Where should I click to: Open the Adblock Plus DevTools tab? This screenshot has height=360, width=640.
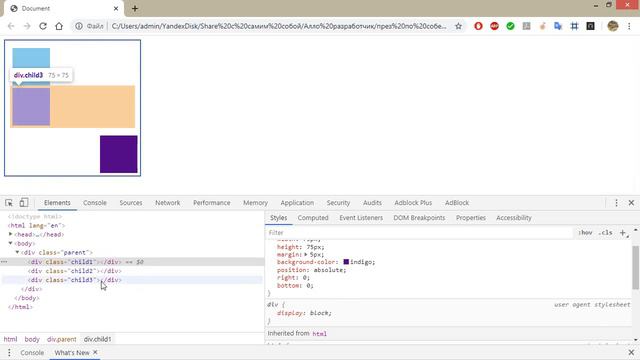click(x=413, y=203)
